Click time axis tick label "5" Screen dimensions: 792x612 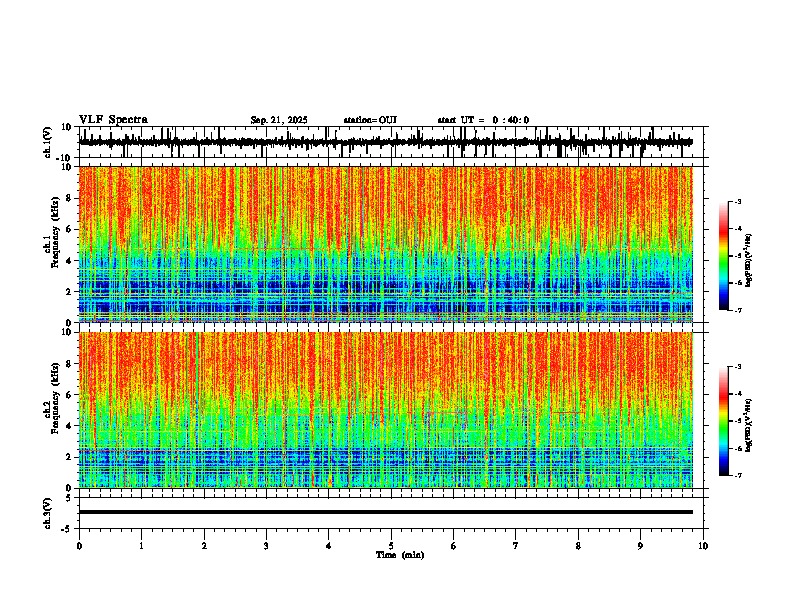pyautogui.click(x=391, y=546)
